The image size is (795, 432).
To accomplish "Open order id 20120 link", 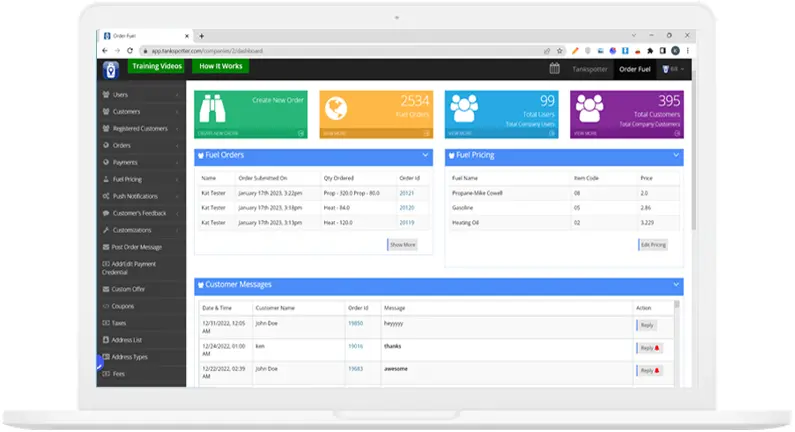I will point(407,208).
